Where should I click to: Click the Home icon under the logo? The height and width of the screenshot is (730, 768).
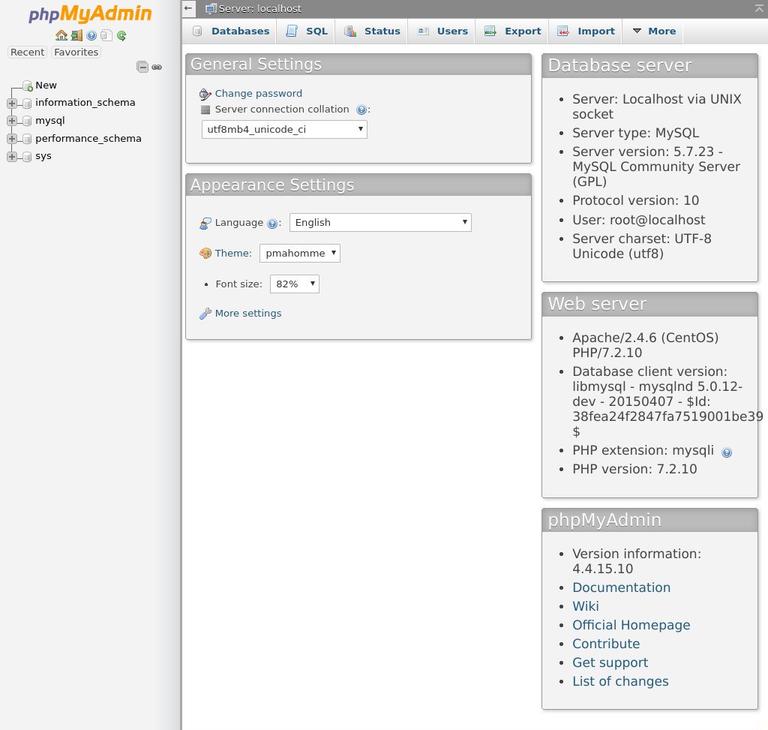coord(61,35)
